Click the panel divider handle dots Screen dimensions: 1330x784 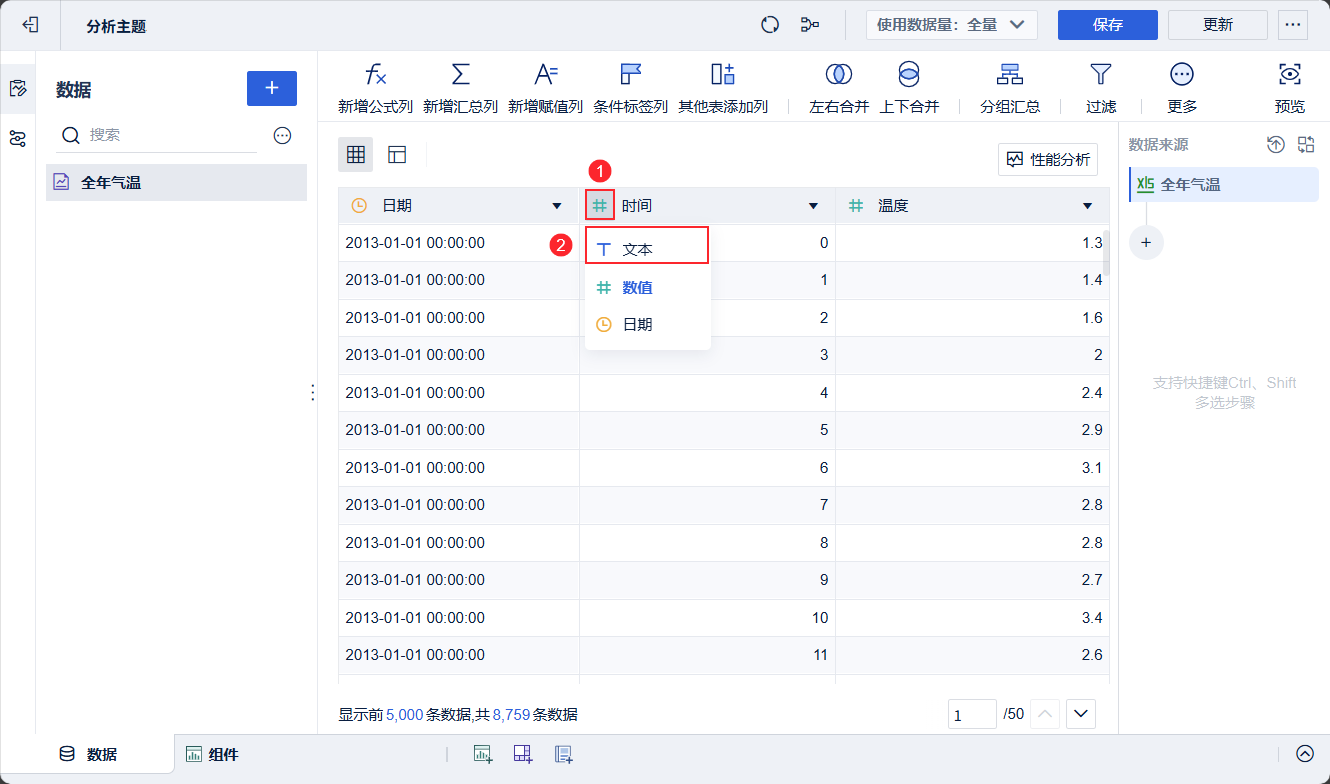312,393
